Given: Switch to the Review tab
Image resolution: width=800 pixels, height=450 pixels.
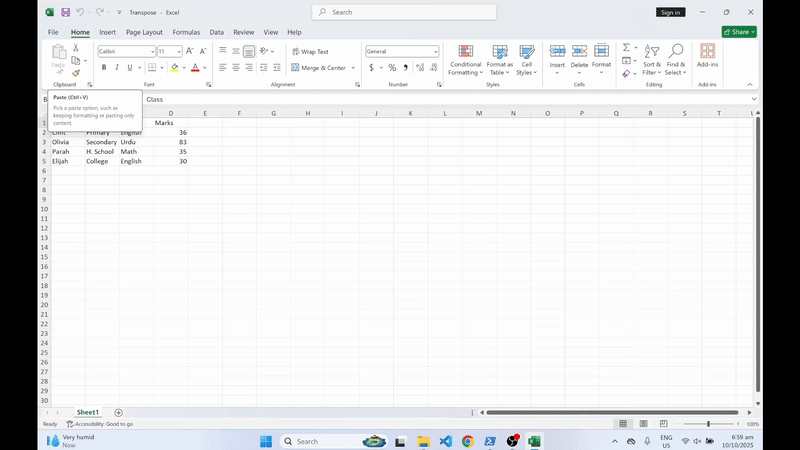Looking at the screenshot, I should pyautogui.click(x=243, y=32).
